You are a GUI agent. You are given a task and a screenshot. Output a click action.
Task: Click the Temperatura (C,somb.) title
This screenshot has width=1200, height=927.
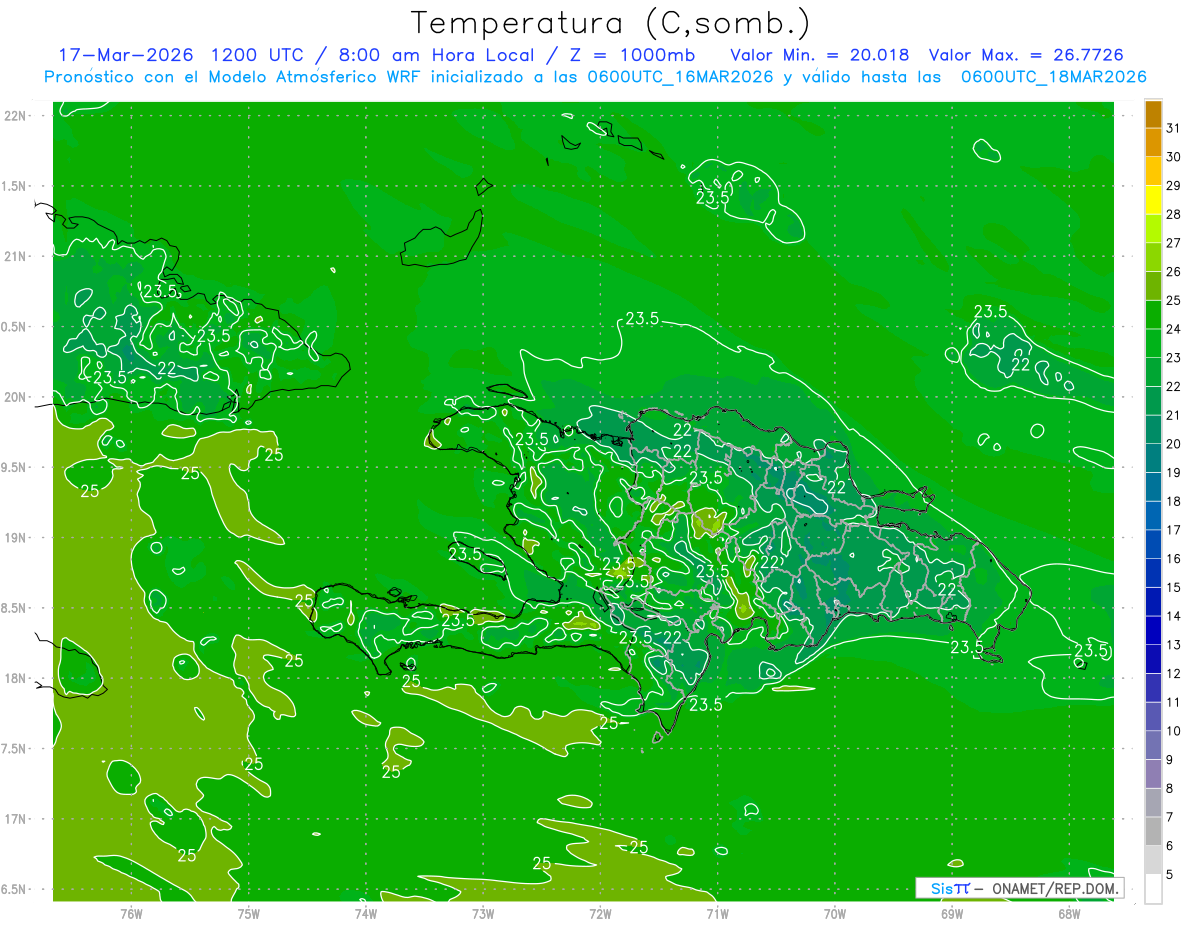click(x=611, y=23)
